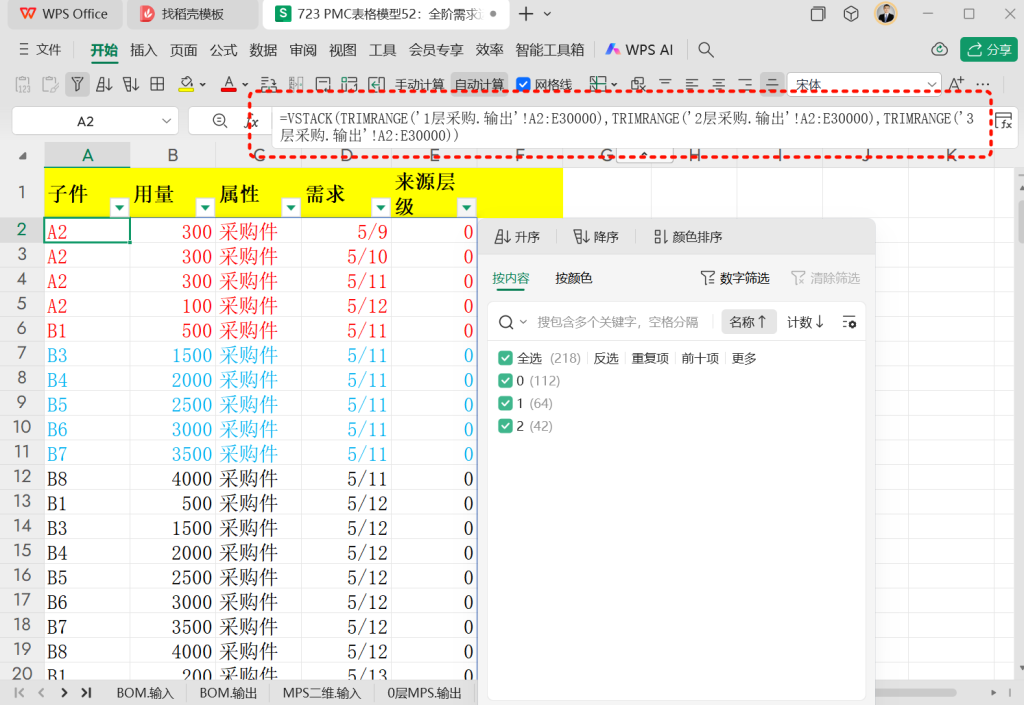Screen dimensions: 1024x705
Task: Open filter dropdown on 子件 header
Action: tap(120, 208)
